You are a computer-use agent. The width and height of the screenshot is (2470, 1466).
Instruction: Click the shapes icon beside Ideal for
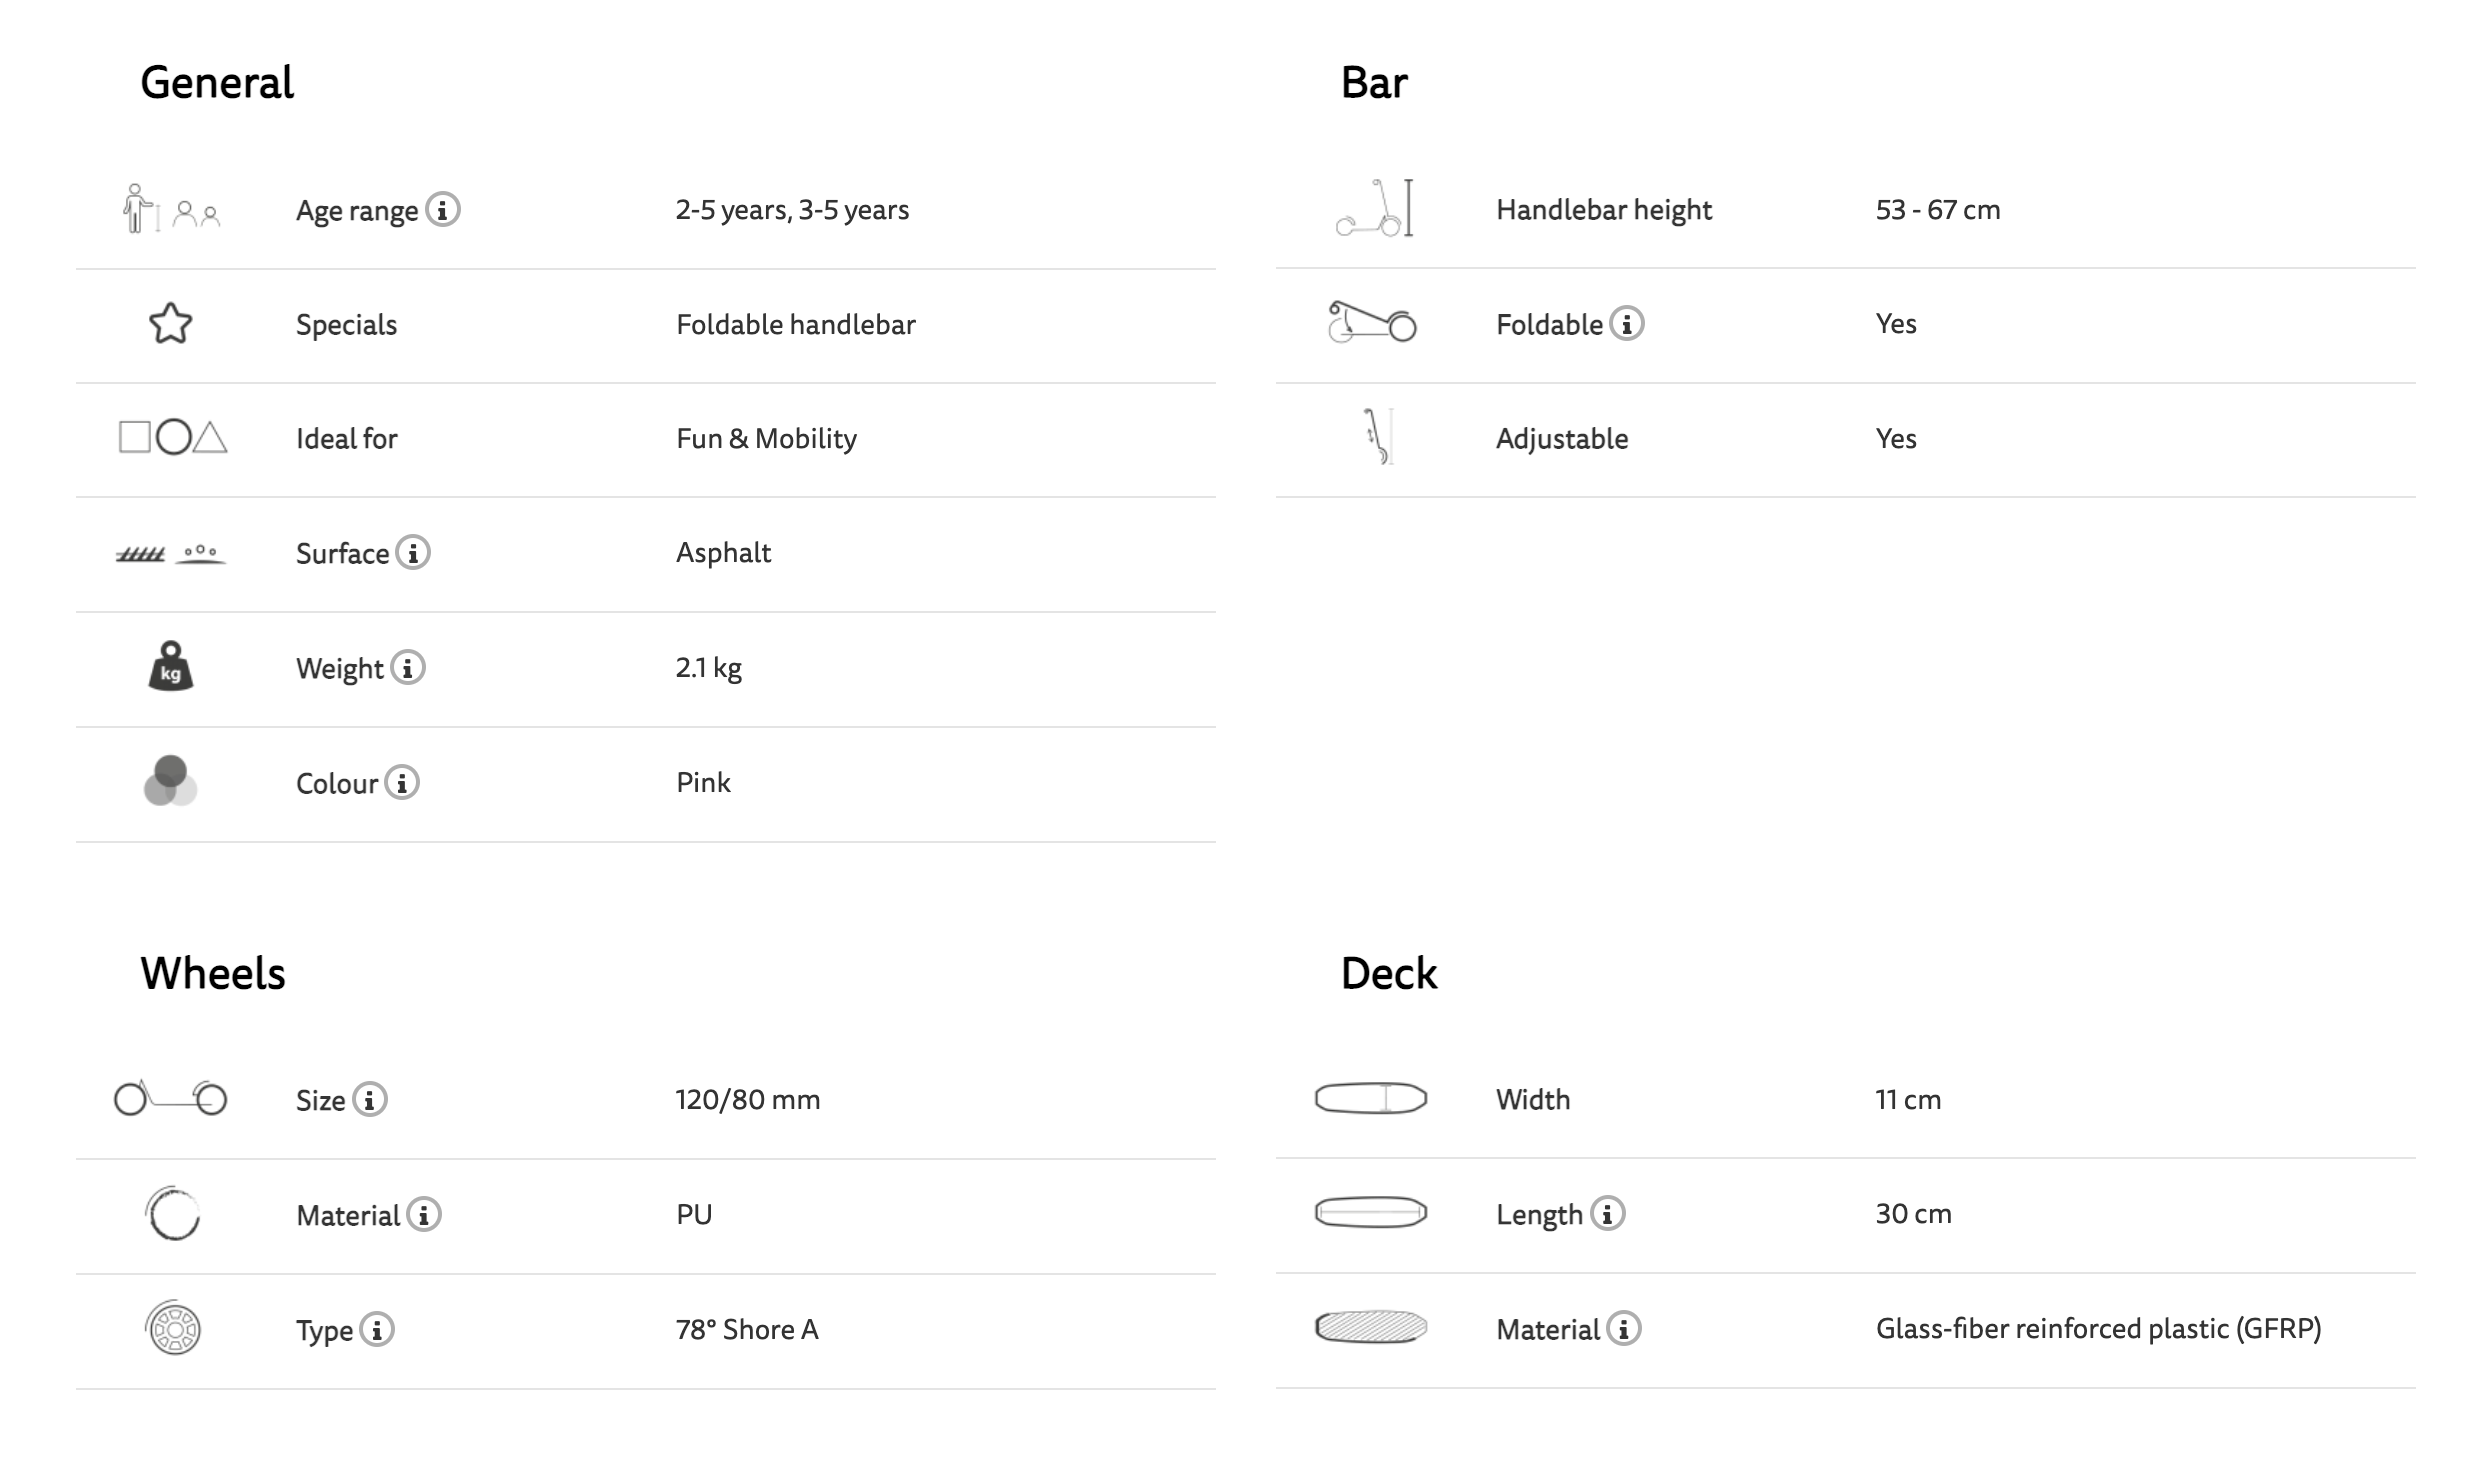coord(172,438)
